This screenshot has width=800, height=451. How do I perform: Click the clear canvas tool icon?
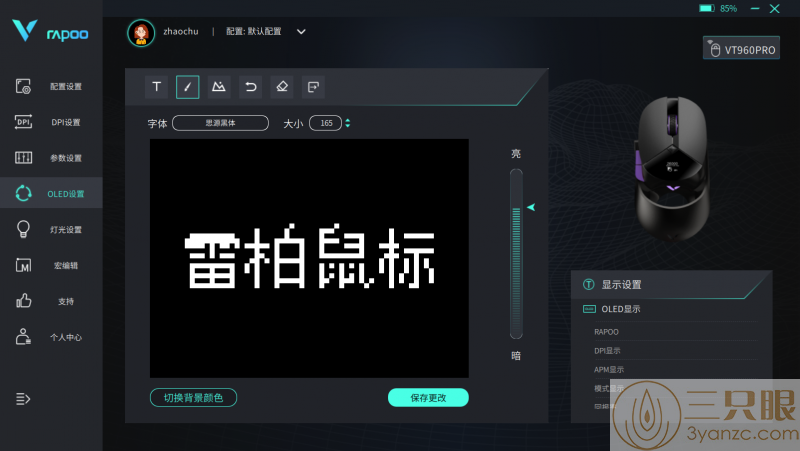tap(313, 87)
